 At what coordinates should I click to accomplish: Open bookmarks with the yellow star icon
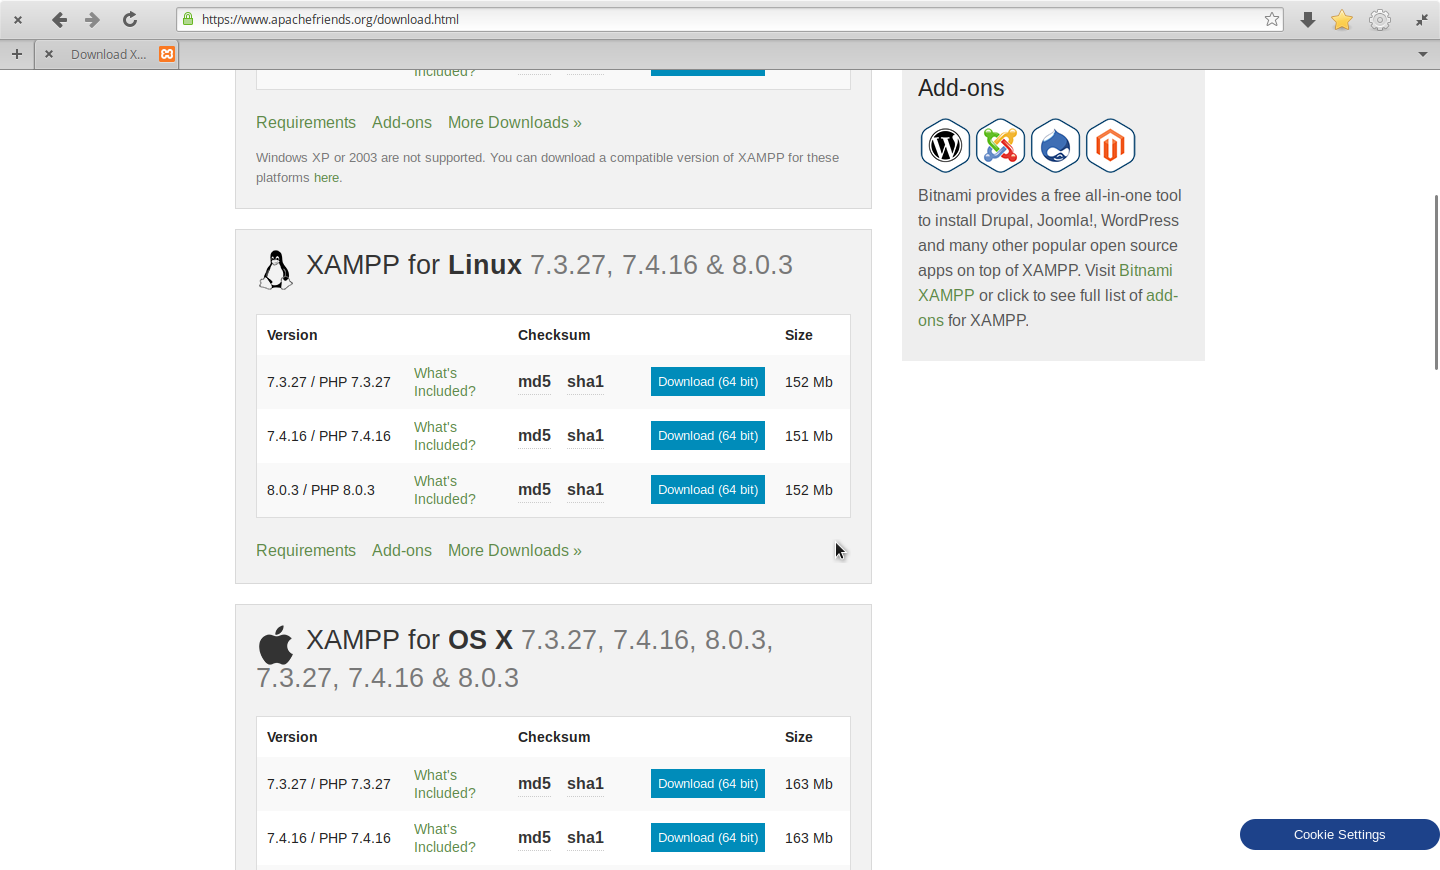tap(1342, 20)
